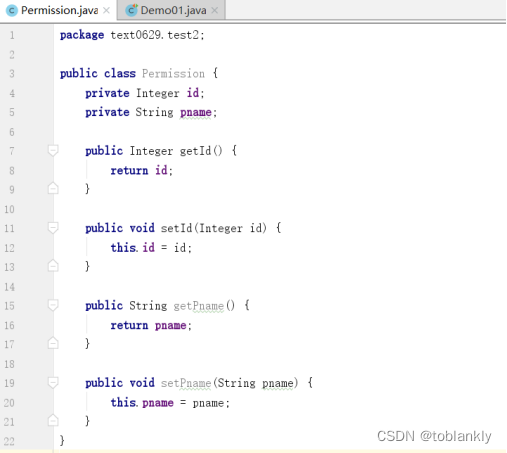This screenshot has width=507, height=453.
Task: Click line number 22 in the gutter
Action: (x=9, y=441)
